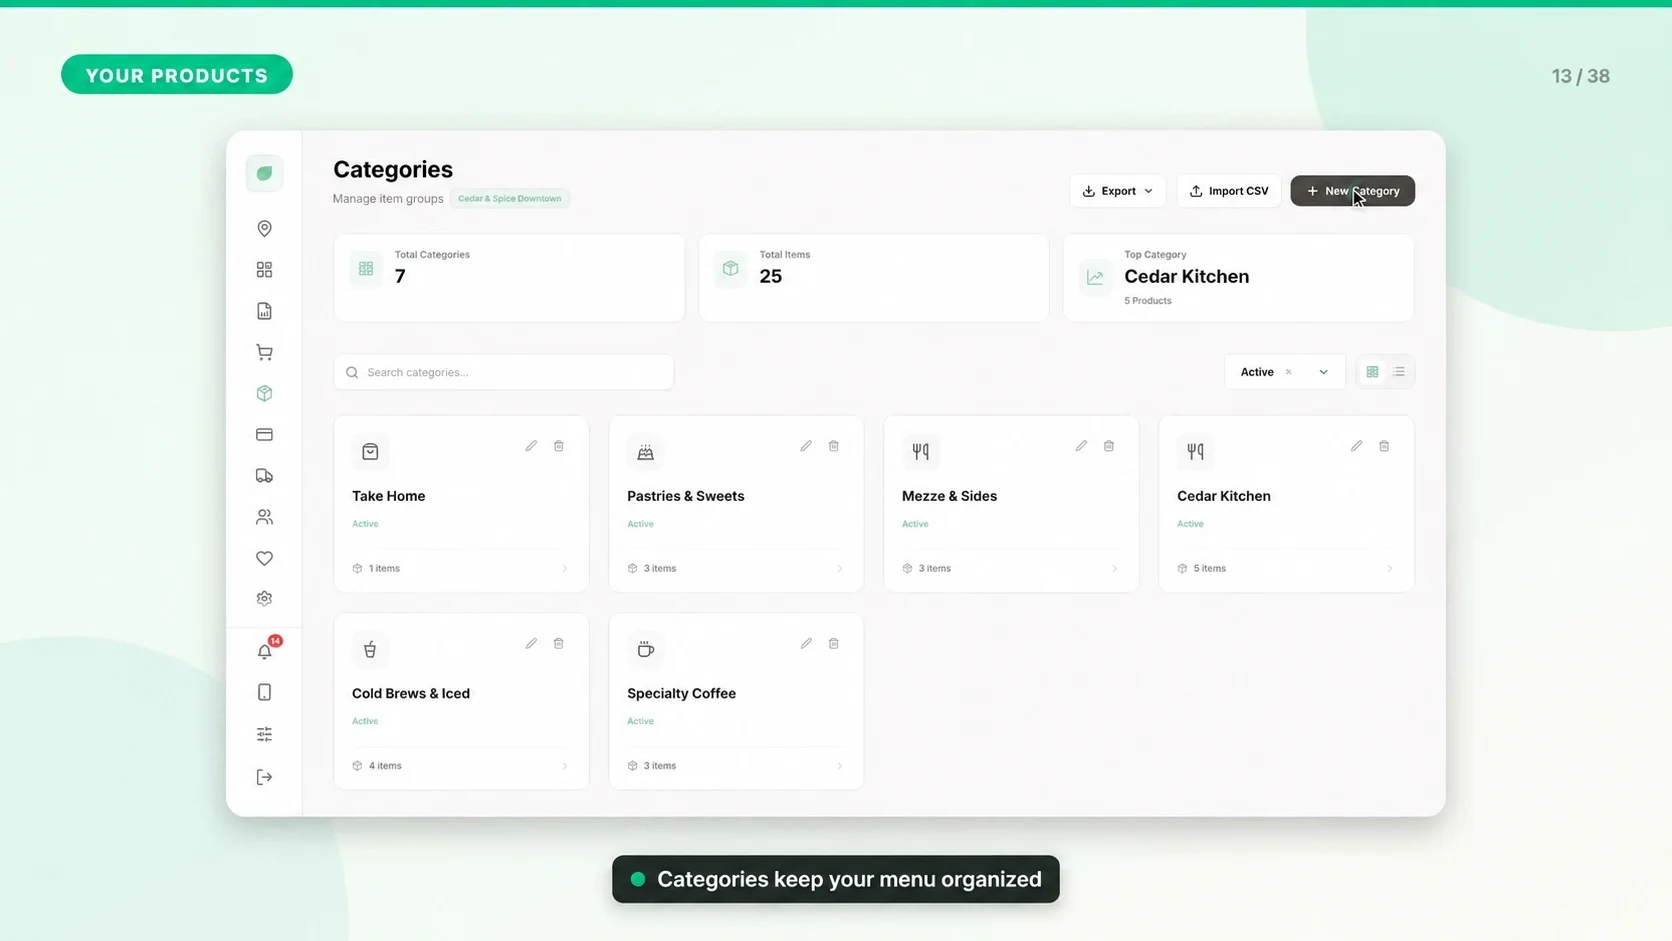Open the heart favorites sidebar icon

coord(264,558)
